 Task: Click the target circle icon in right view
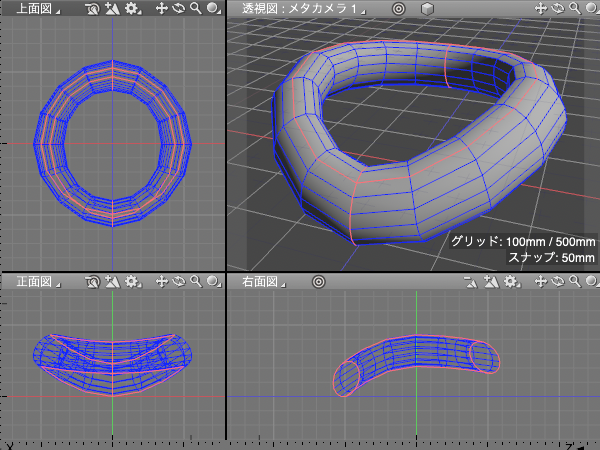318,283
